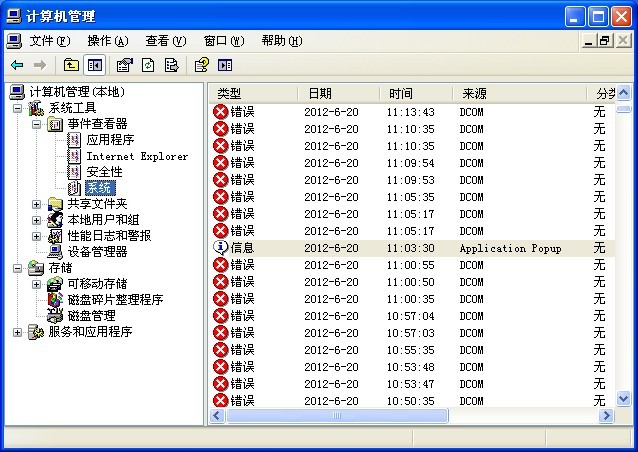Sort by the 类型 column header

253,94
